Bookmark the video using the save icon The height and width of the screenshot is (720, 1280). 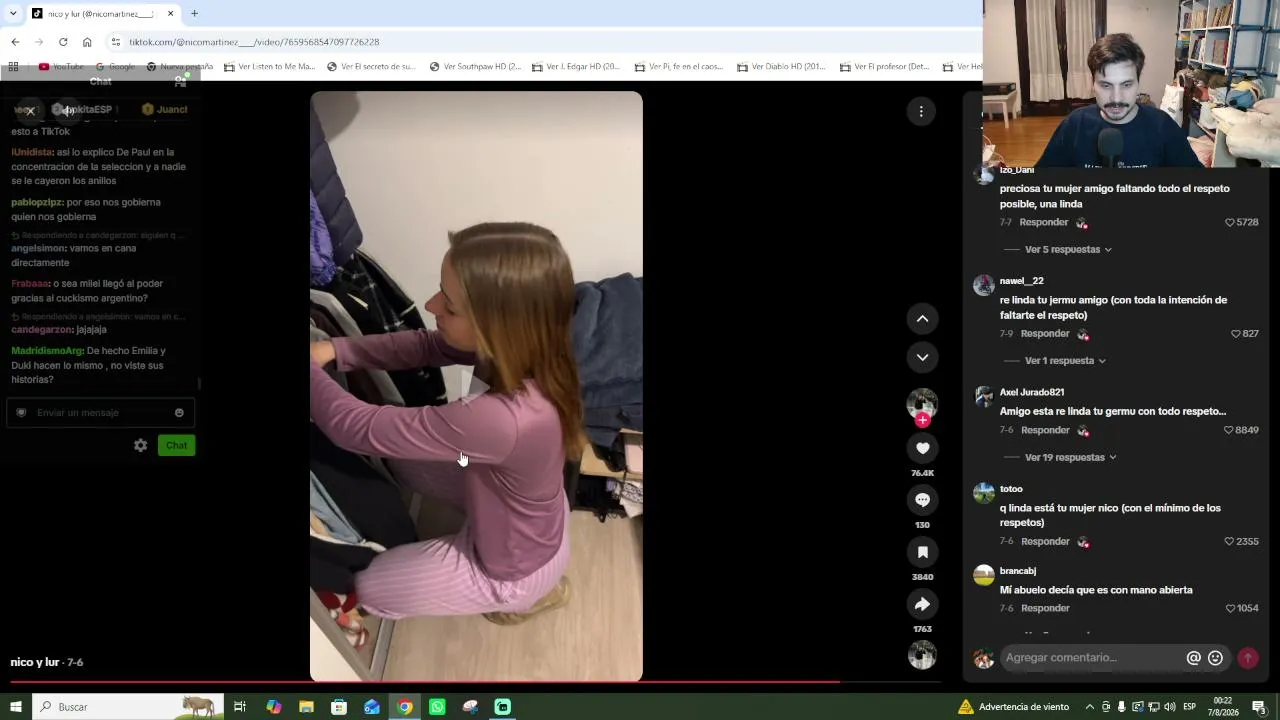click(922, 552)
